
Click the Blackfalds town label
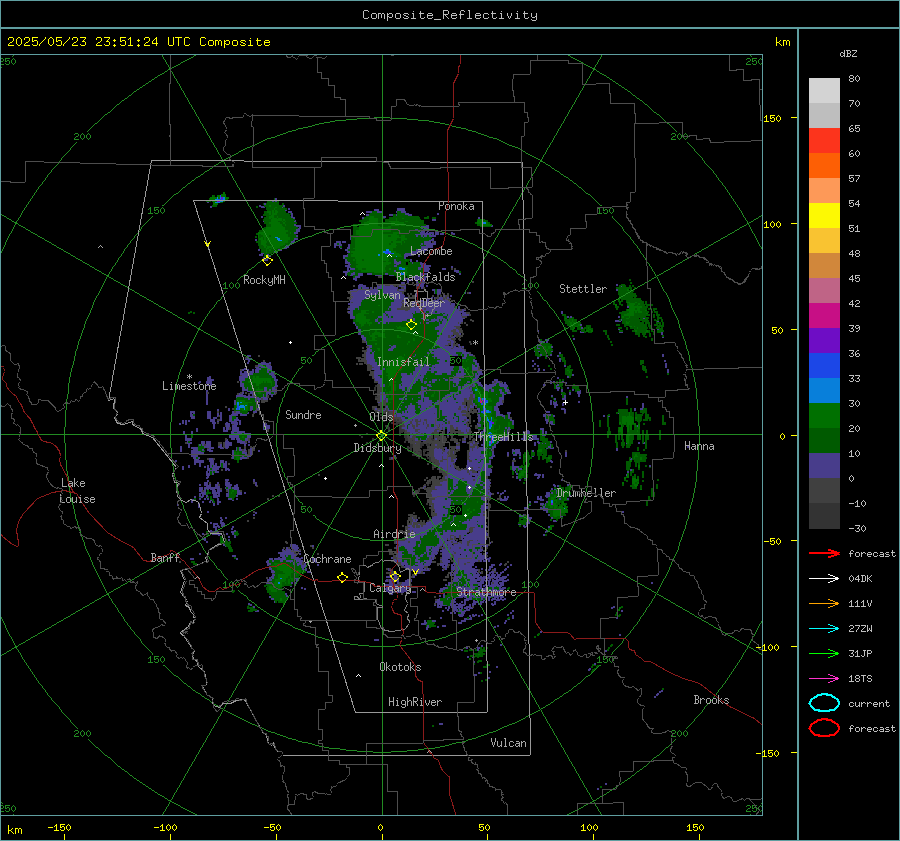point(425,277)
